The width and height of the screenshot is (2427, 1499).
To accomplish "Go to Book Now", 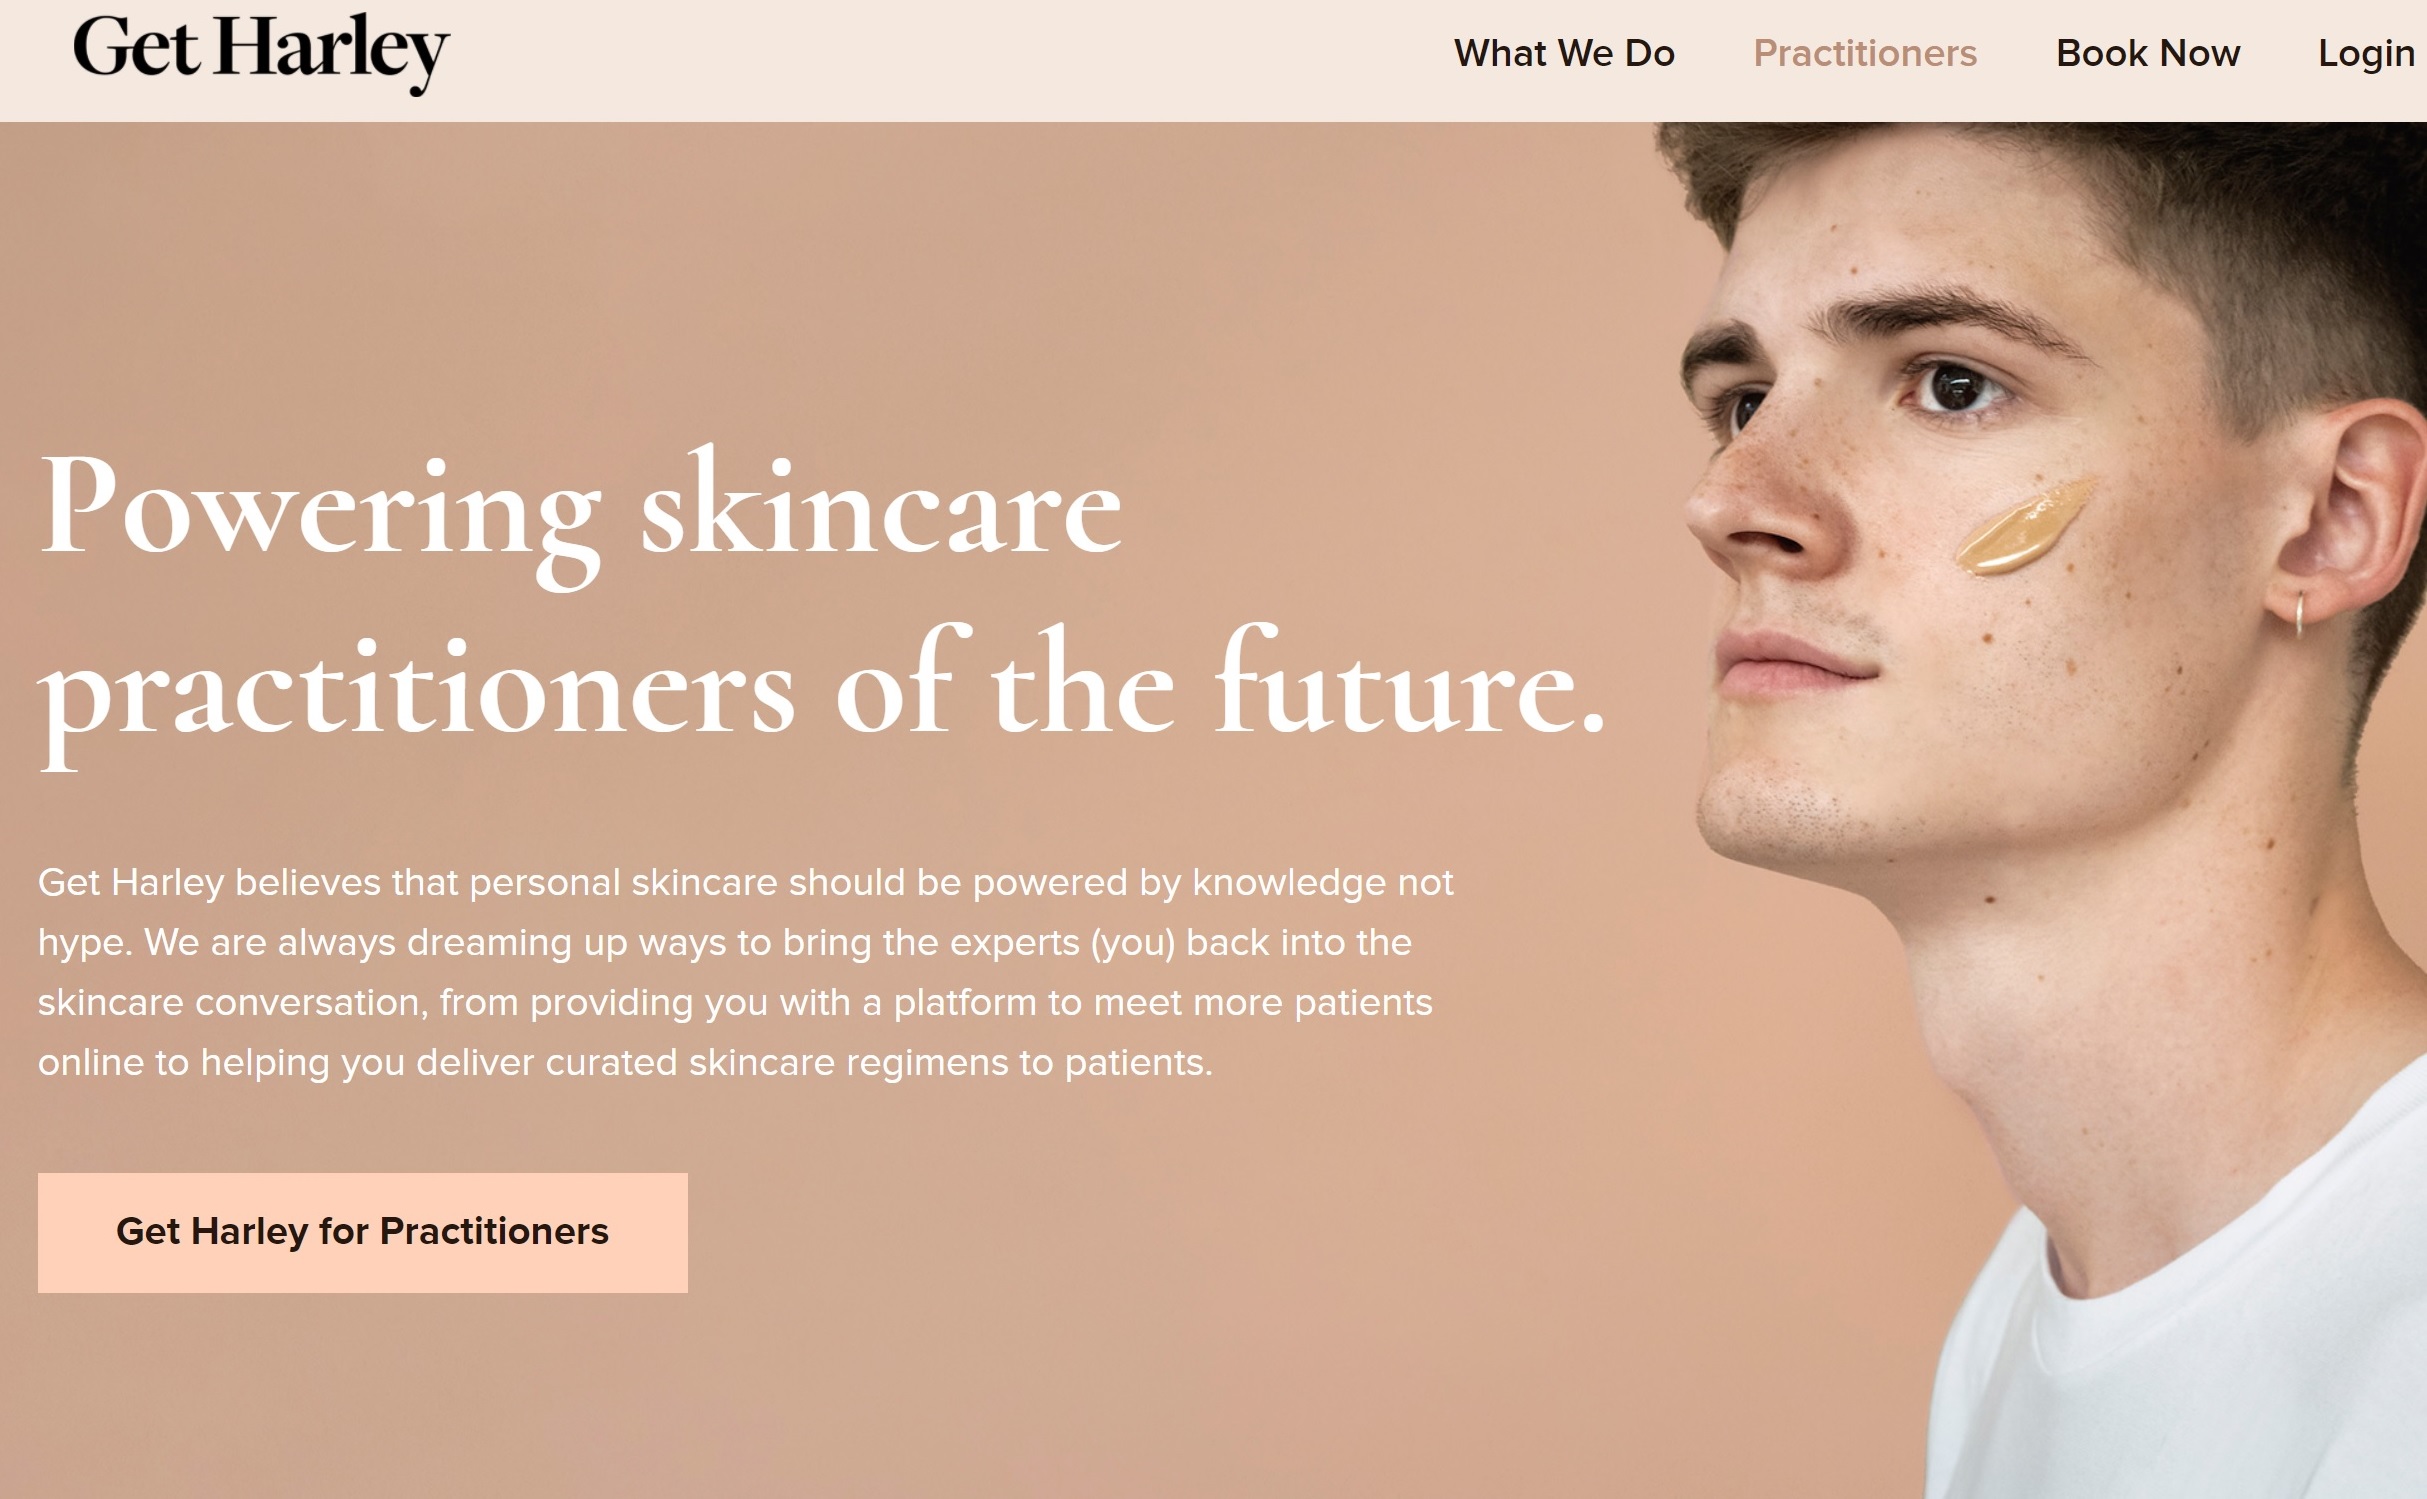I will pos(2148,53).
